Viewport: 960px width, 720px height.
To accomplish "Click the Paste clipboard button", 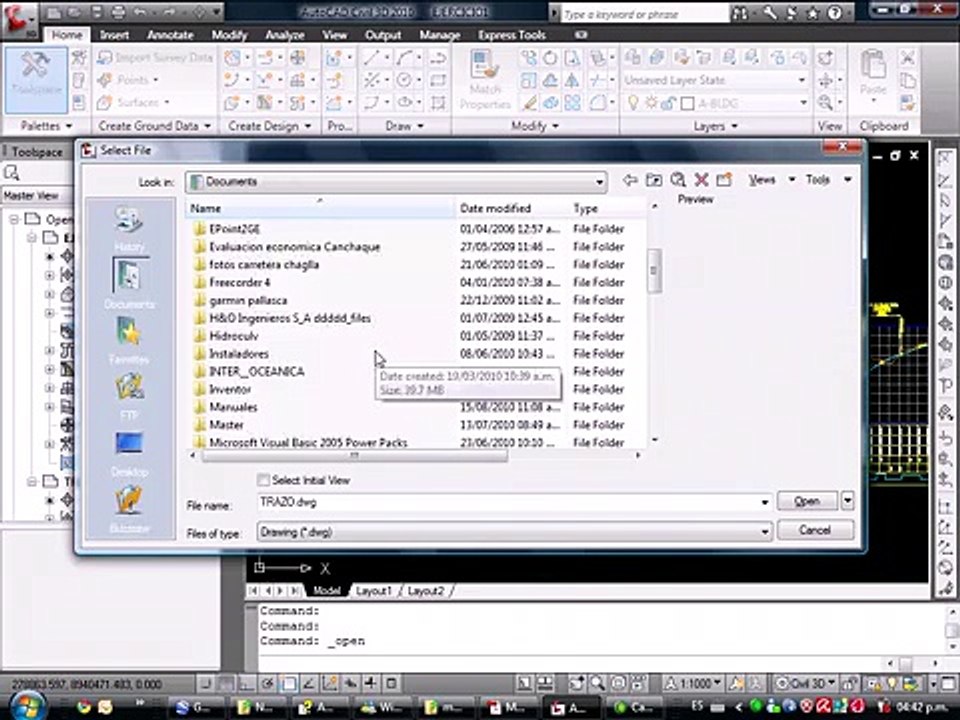I will 873,73.
